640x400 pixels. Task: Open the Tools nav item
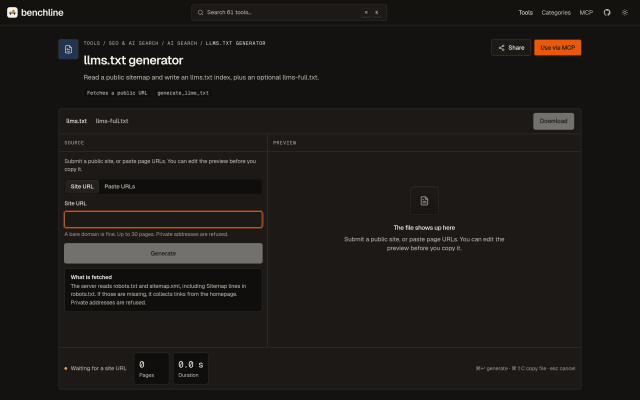pos(525,13)
